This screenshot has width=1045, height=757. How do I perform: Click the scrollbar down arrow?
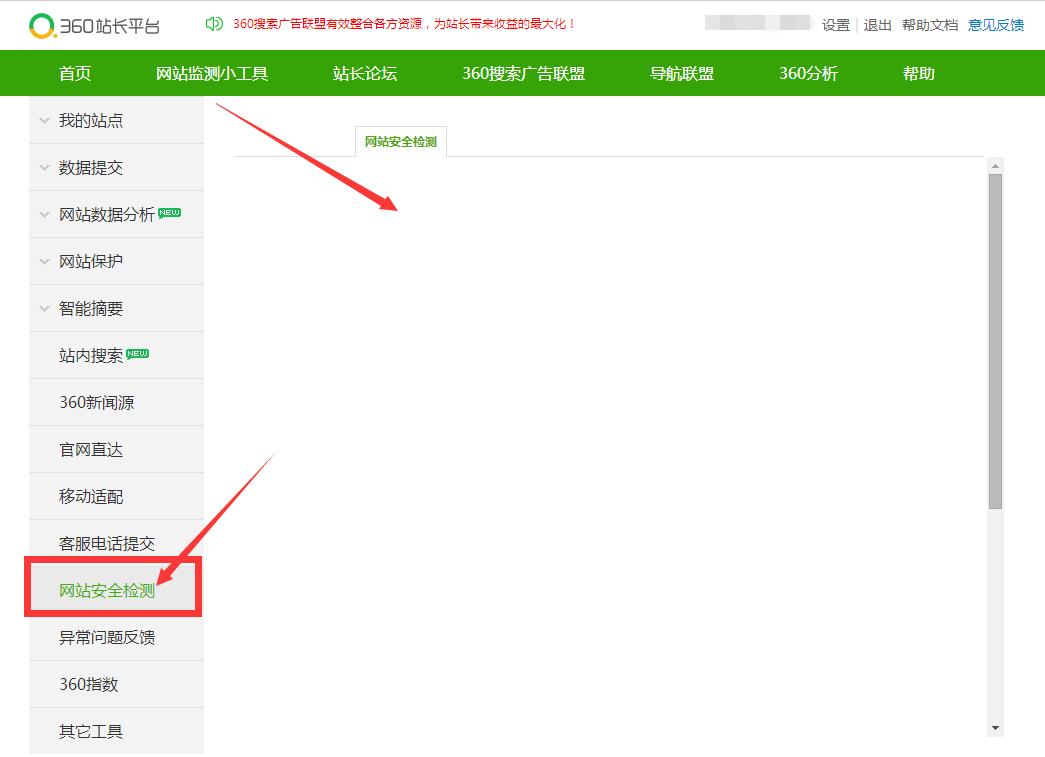tap(995, 727)
